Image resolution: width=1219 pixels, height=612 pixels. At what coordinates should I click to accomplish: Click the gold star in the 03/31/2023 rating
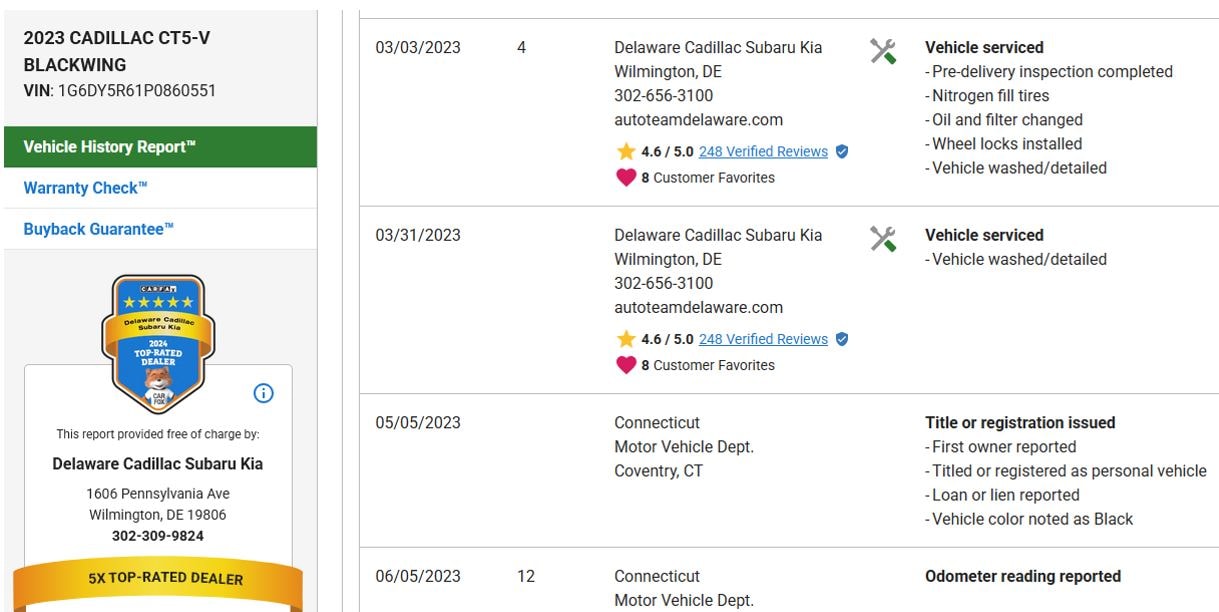pos(626,339)
